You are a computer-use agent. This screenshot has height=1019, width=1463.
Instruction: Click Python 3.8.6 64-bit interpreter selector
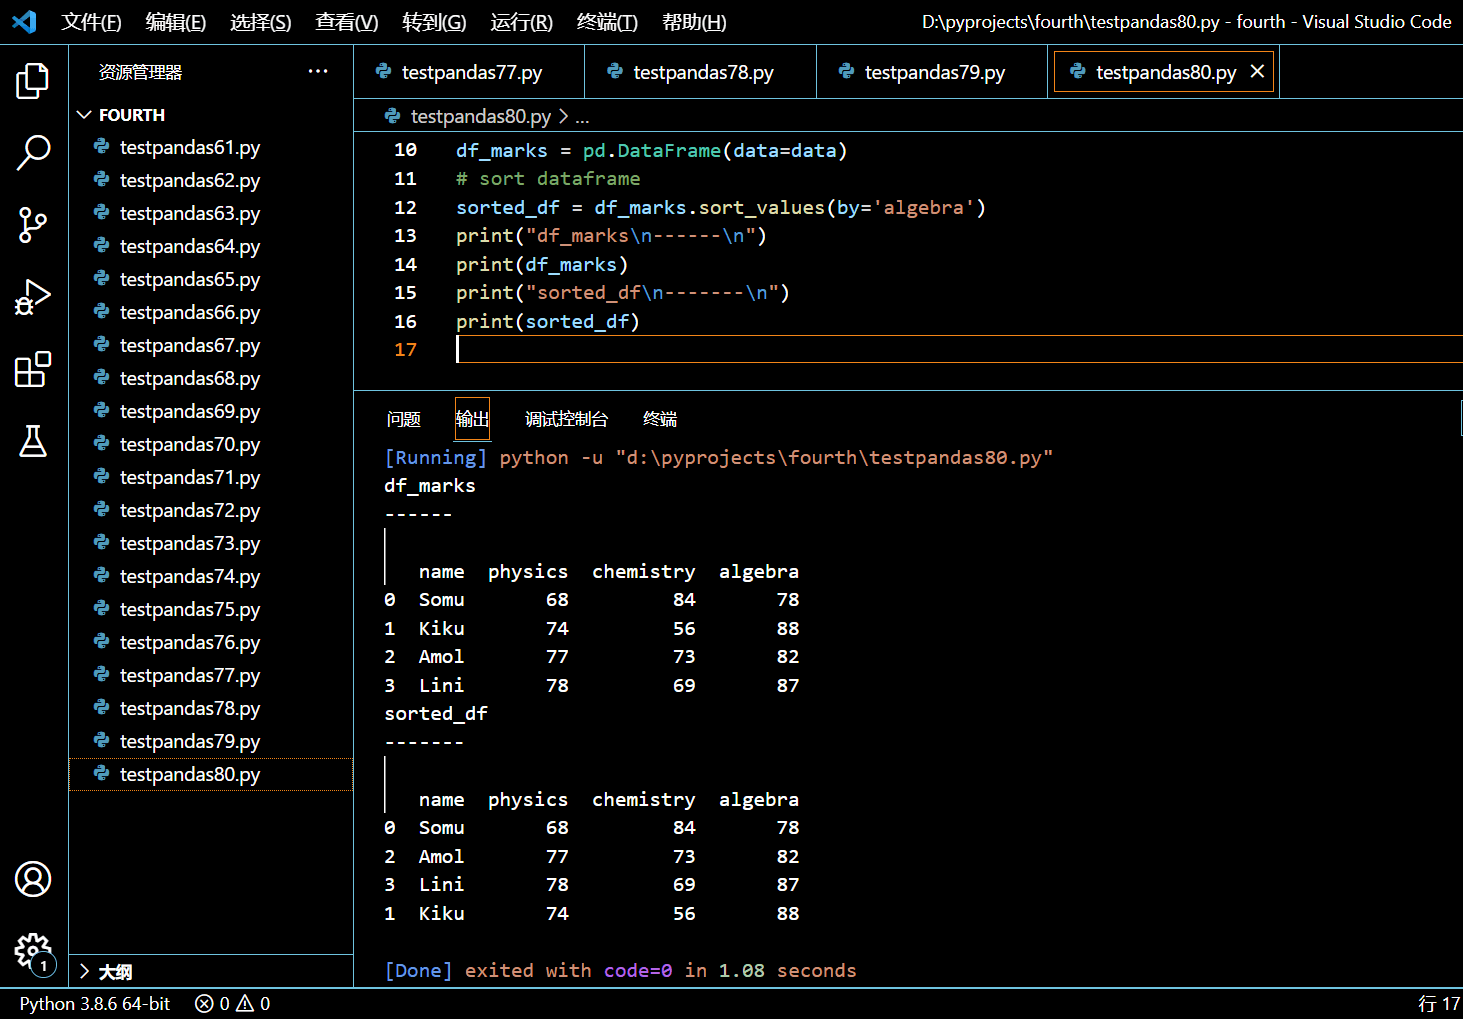(x=95, y=1003)
